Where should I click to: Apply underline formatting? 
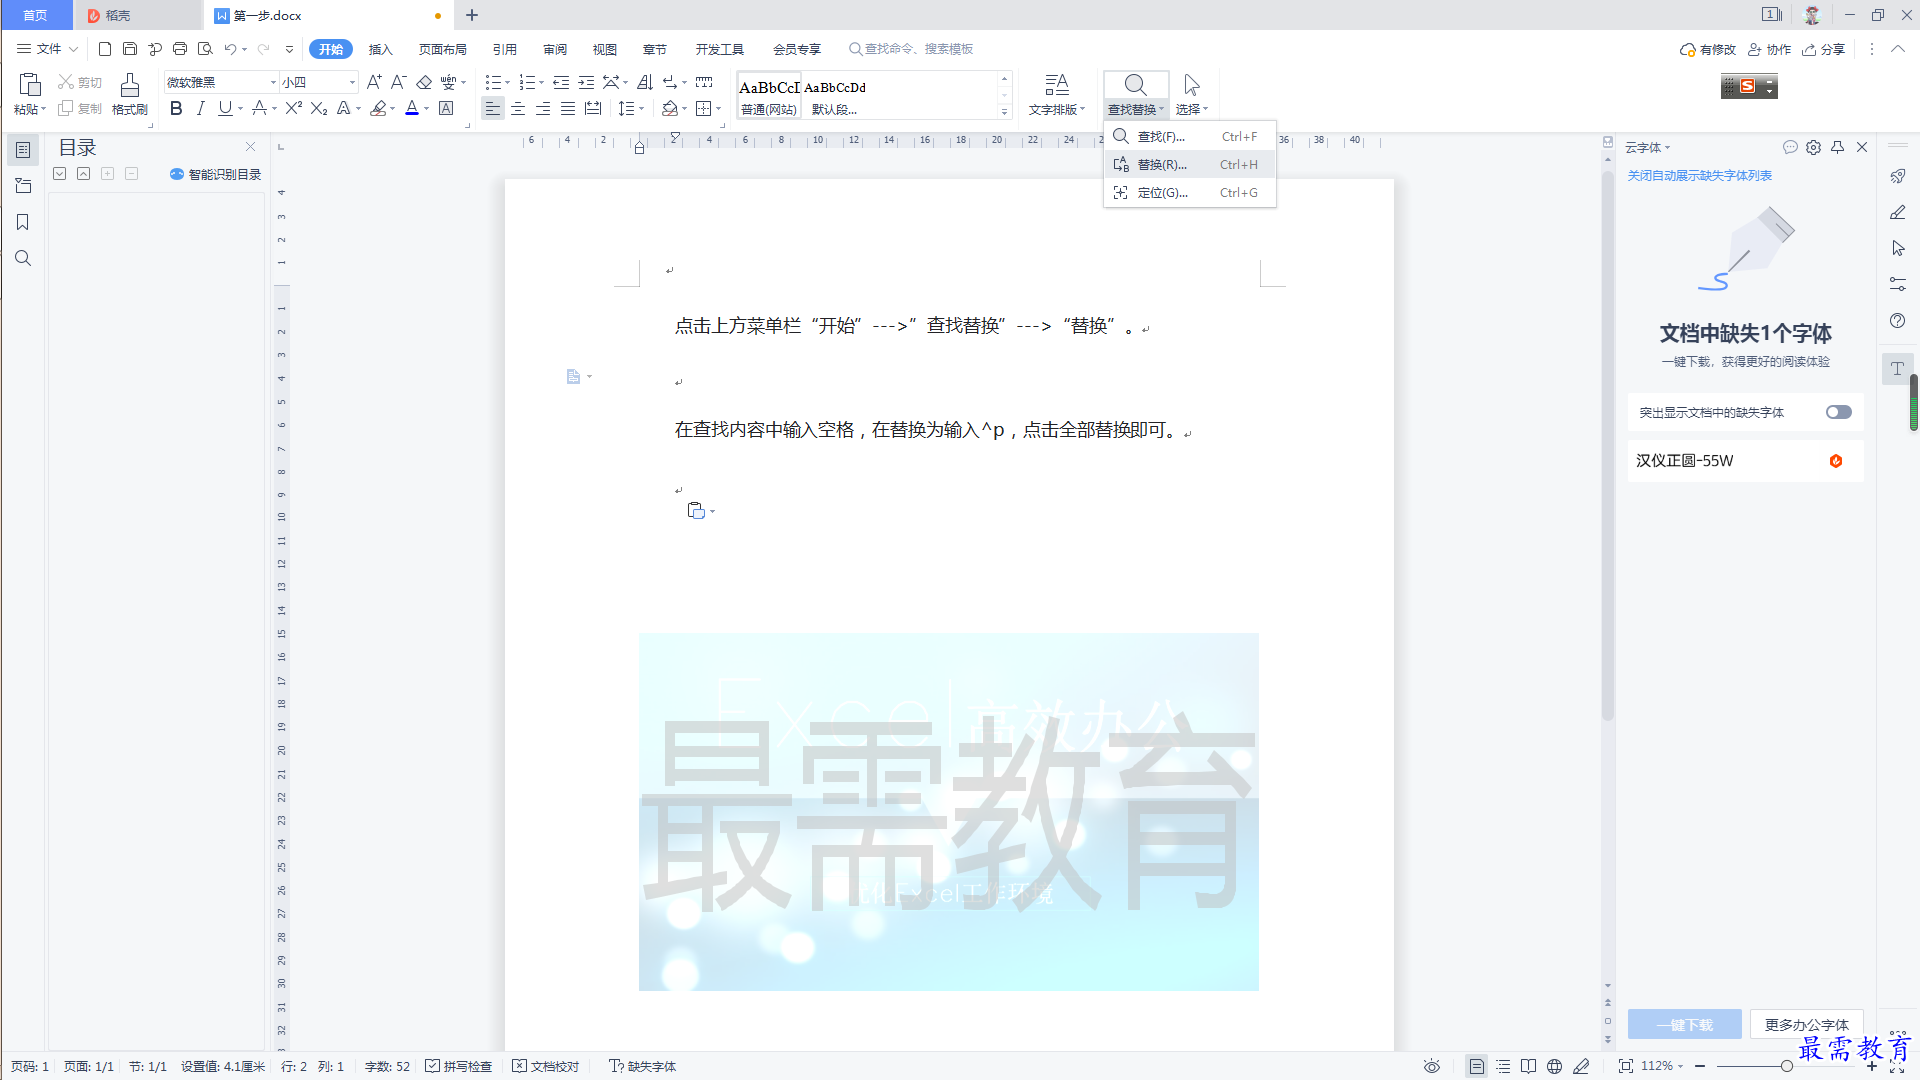(x=225, y=108)
